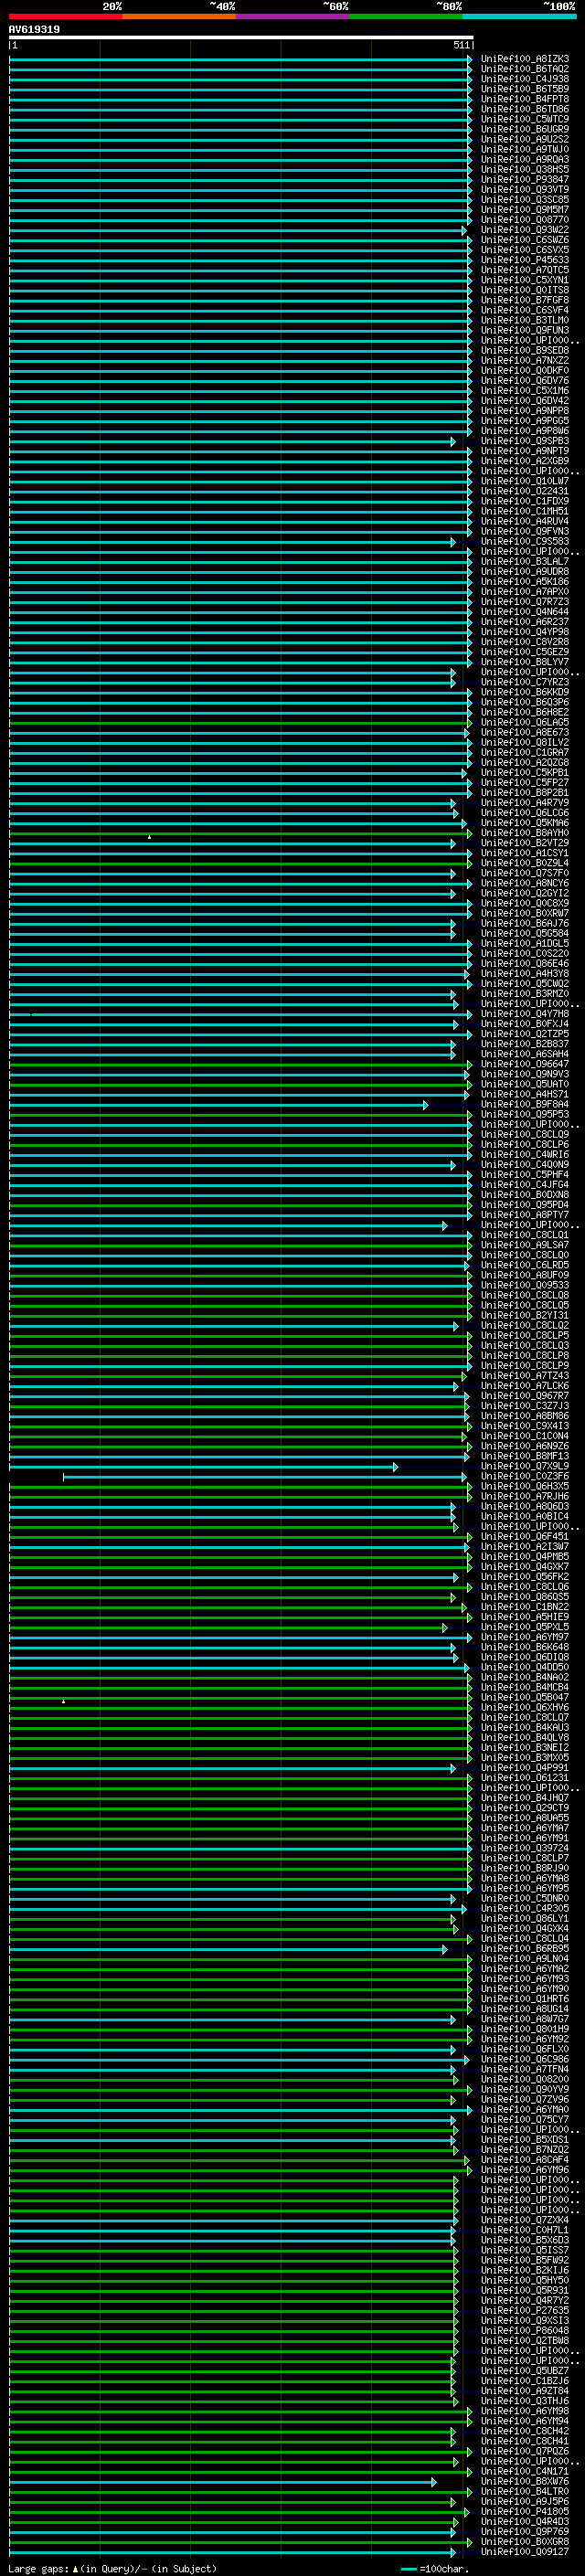Click hit label UniRef100_A9U2S2
This screenshot has height=2576, width=585.
[x=525, y=139]
